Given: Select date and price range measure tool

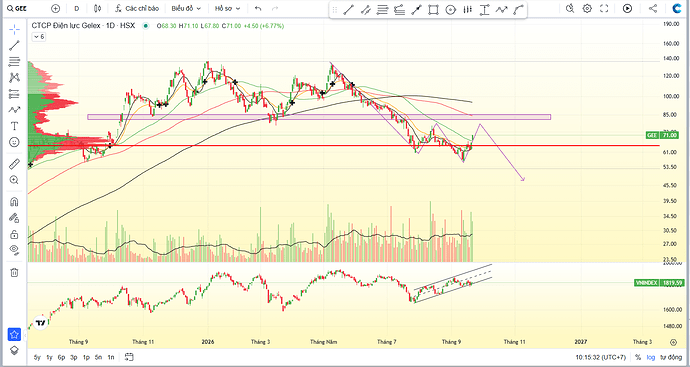Looking at the screenshot, I should [484, 10].
